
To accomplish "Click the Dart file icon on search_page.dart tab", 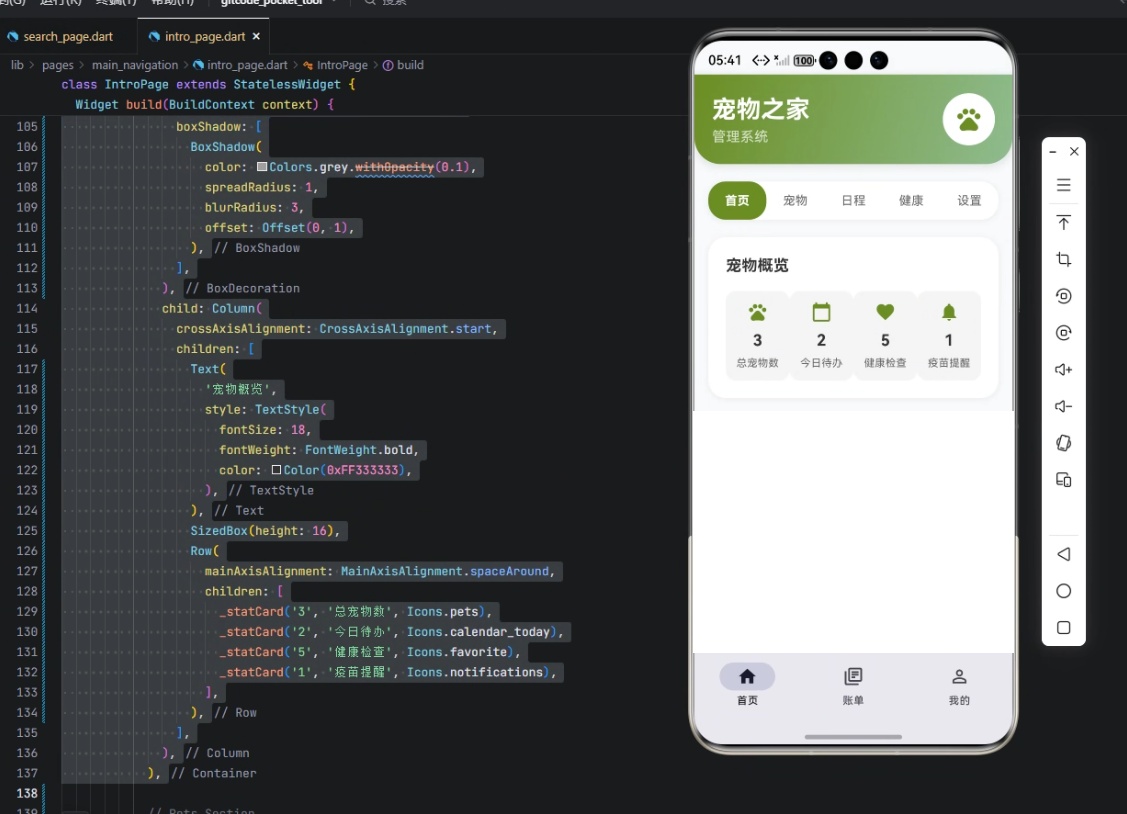I will (12, 37).
